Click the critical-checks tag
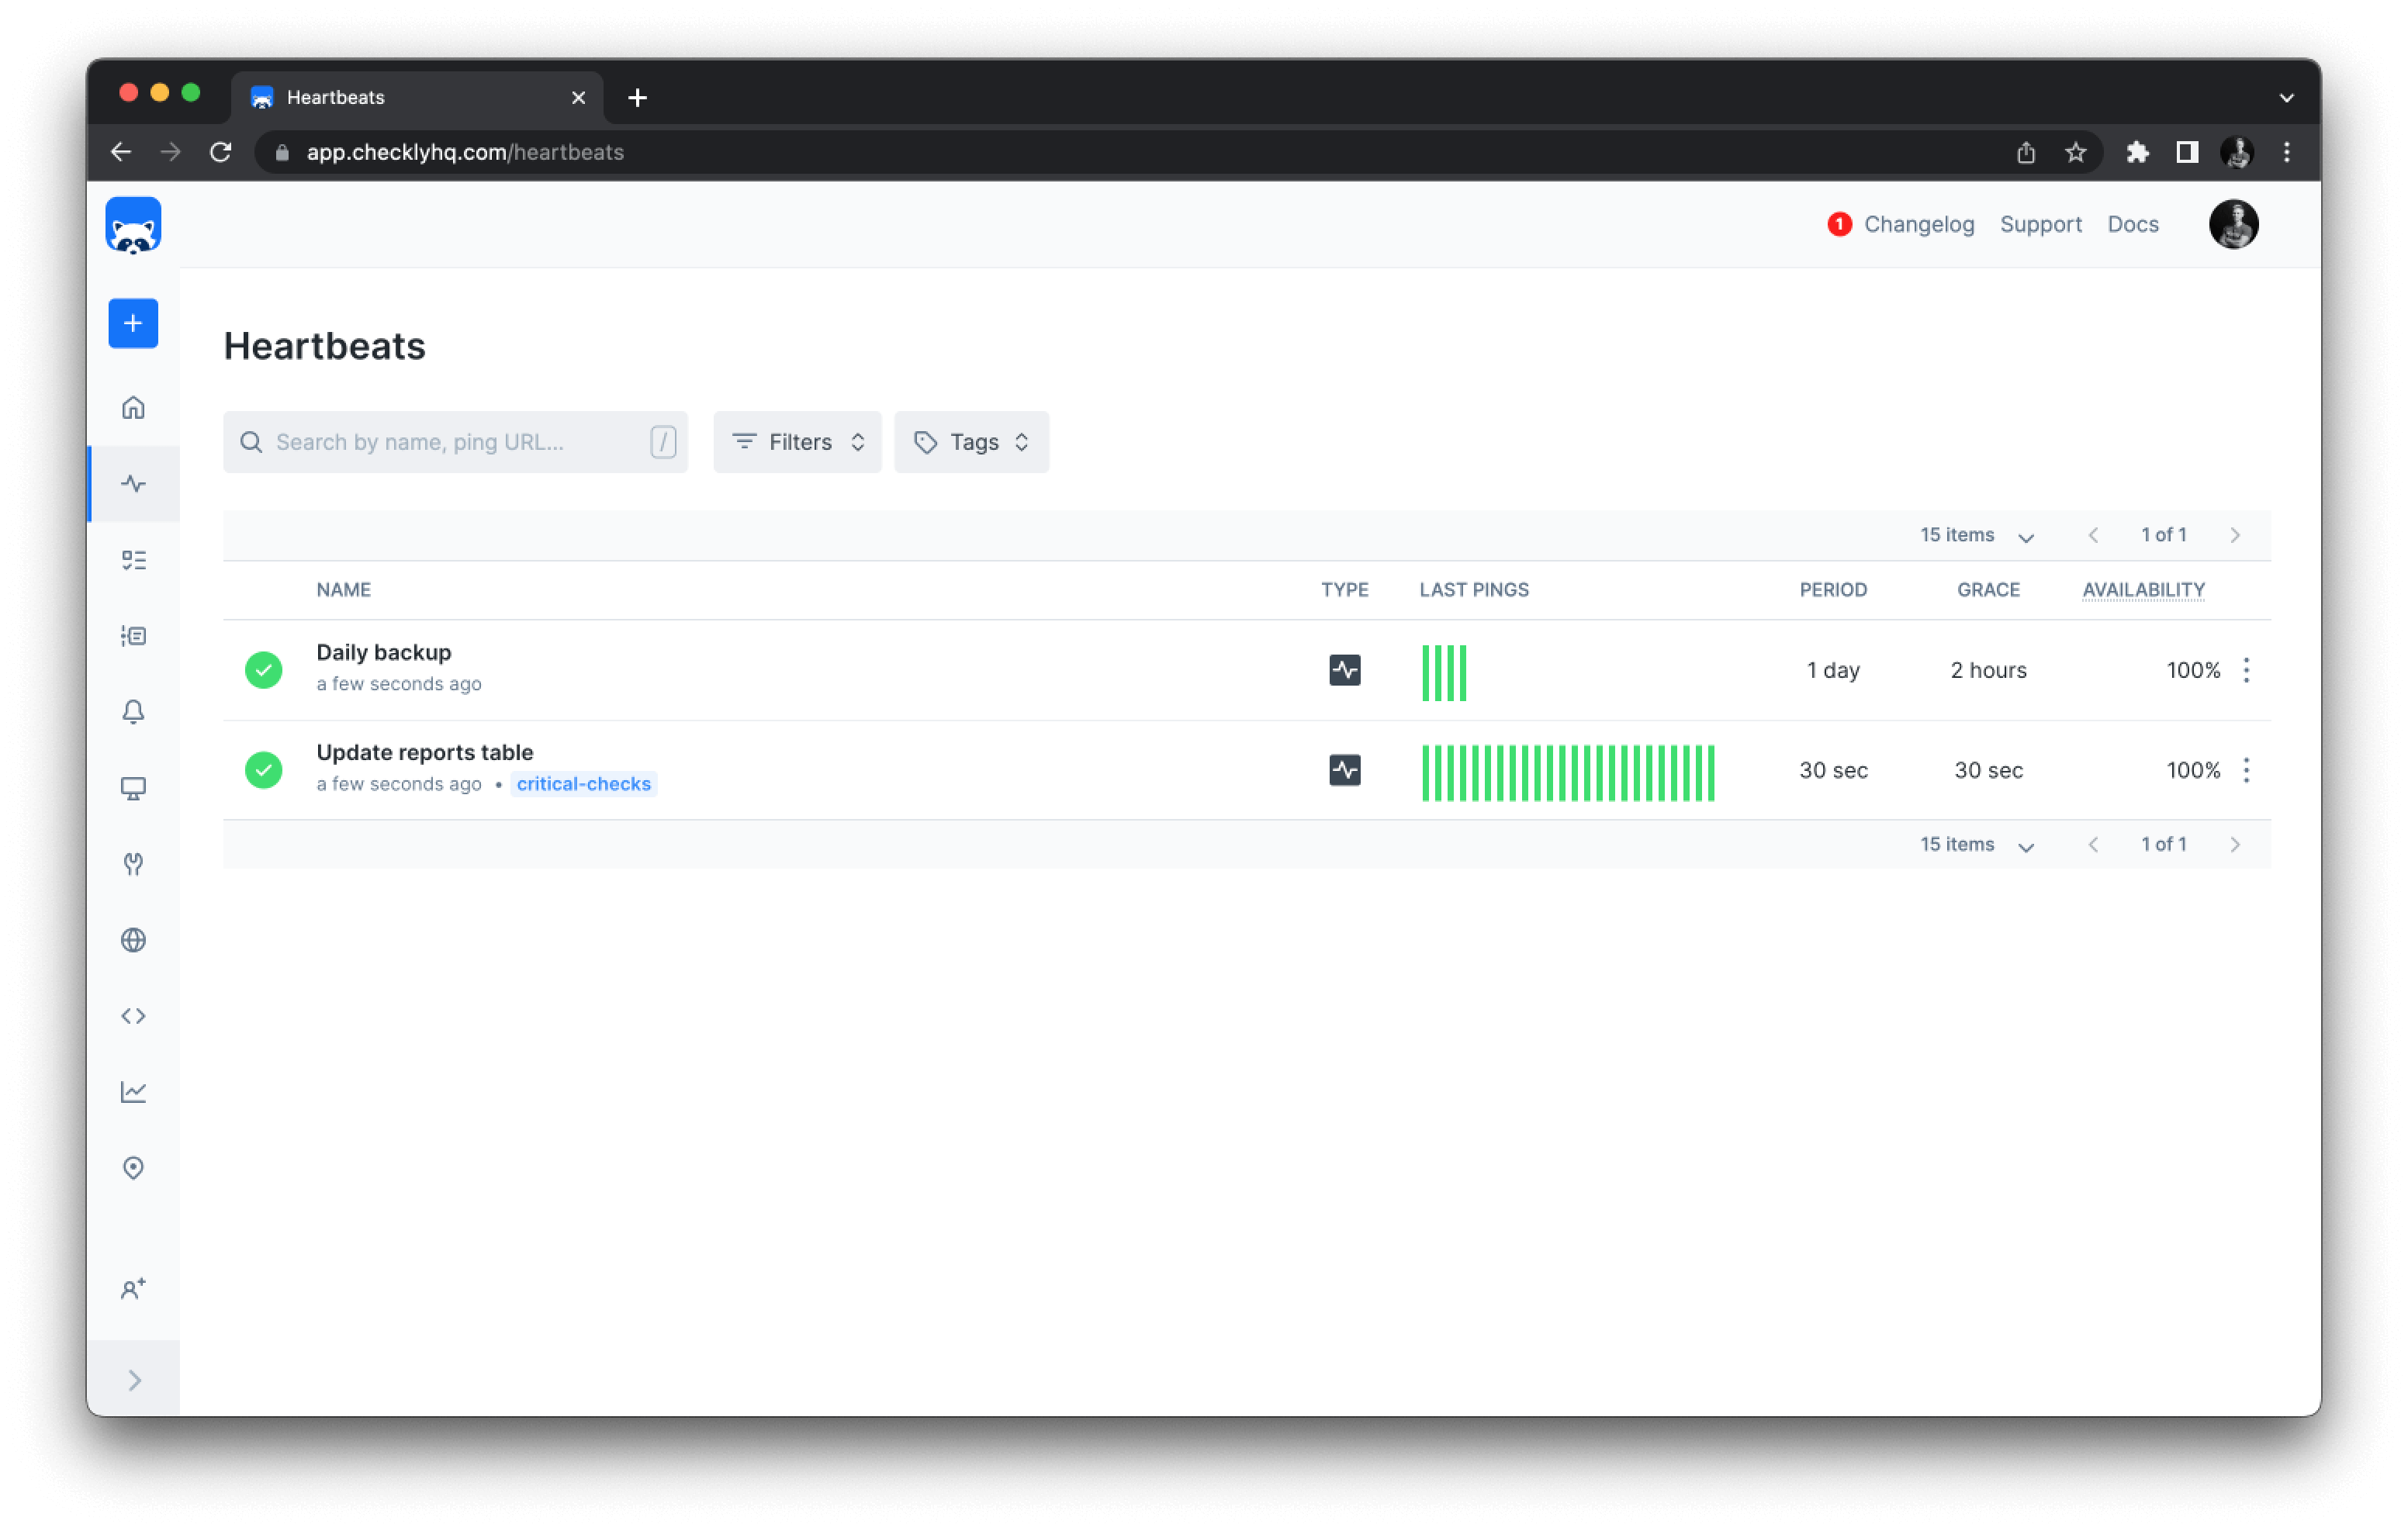The height and width of the screenshot is (1531, 2408). [x=583, y=784]
